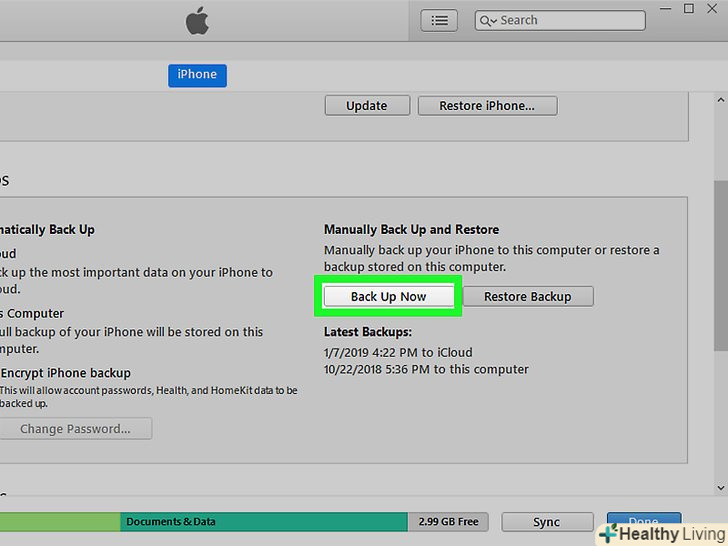728x546 pixels.
Task: Click the scroll up arrow
Action: coord(721,100)
